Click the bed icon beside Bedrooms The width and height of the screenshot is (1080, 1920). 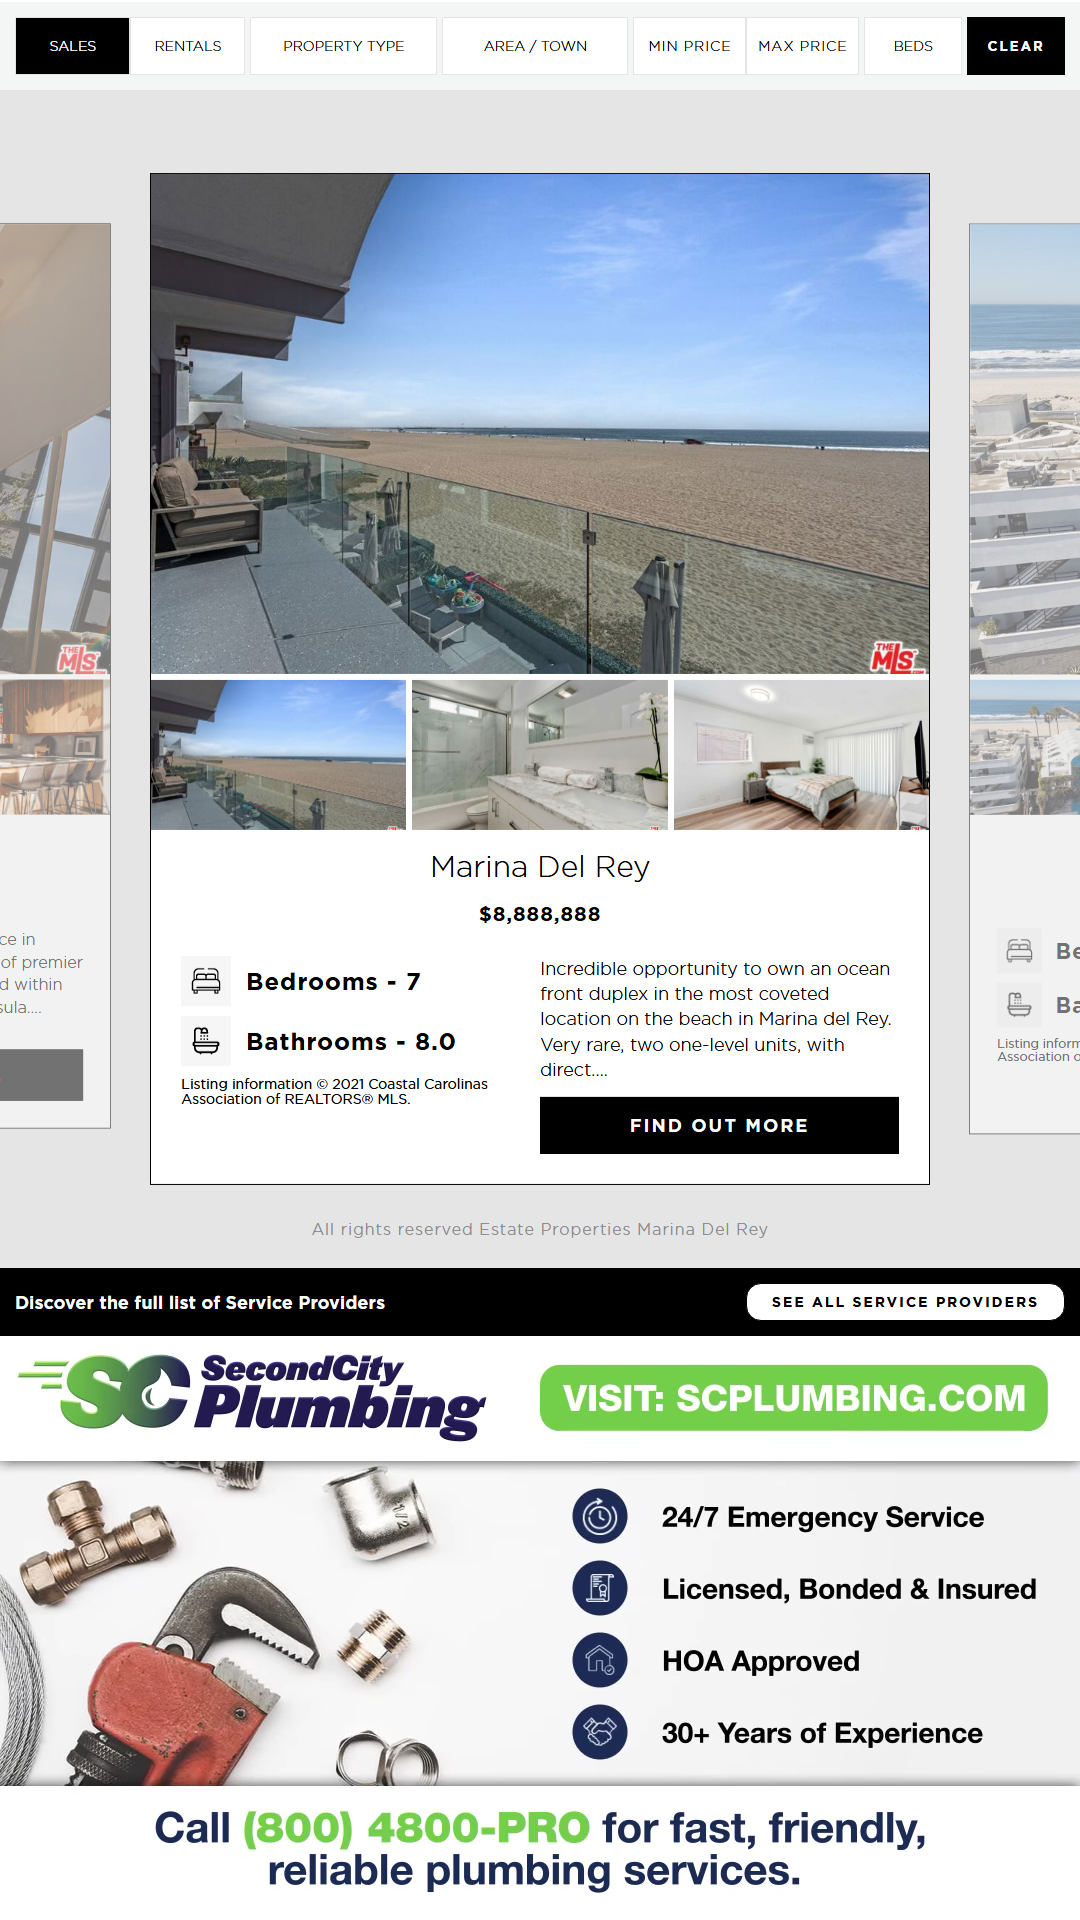pyautogui.click(x=206, y=981)
